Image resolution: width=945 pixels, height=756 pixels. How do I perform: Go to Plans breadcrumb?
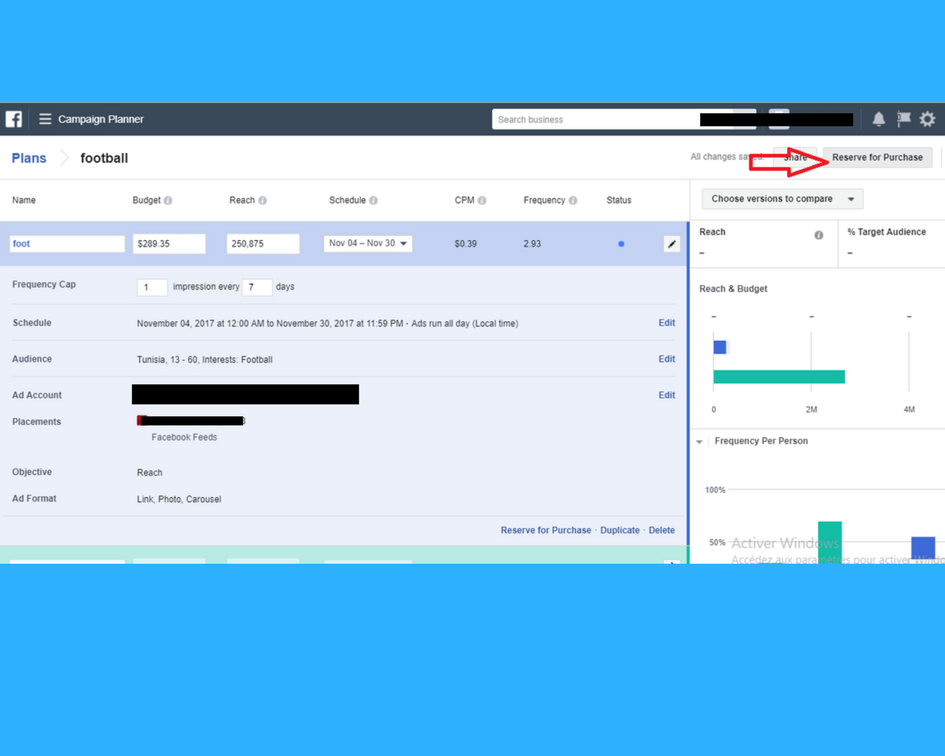point(29,158)
